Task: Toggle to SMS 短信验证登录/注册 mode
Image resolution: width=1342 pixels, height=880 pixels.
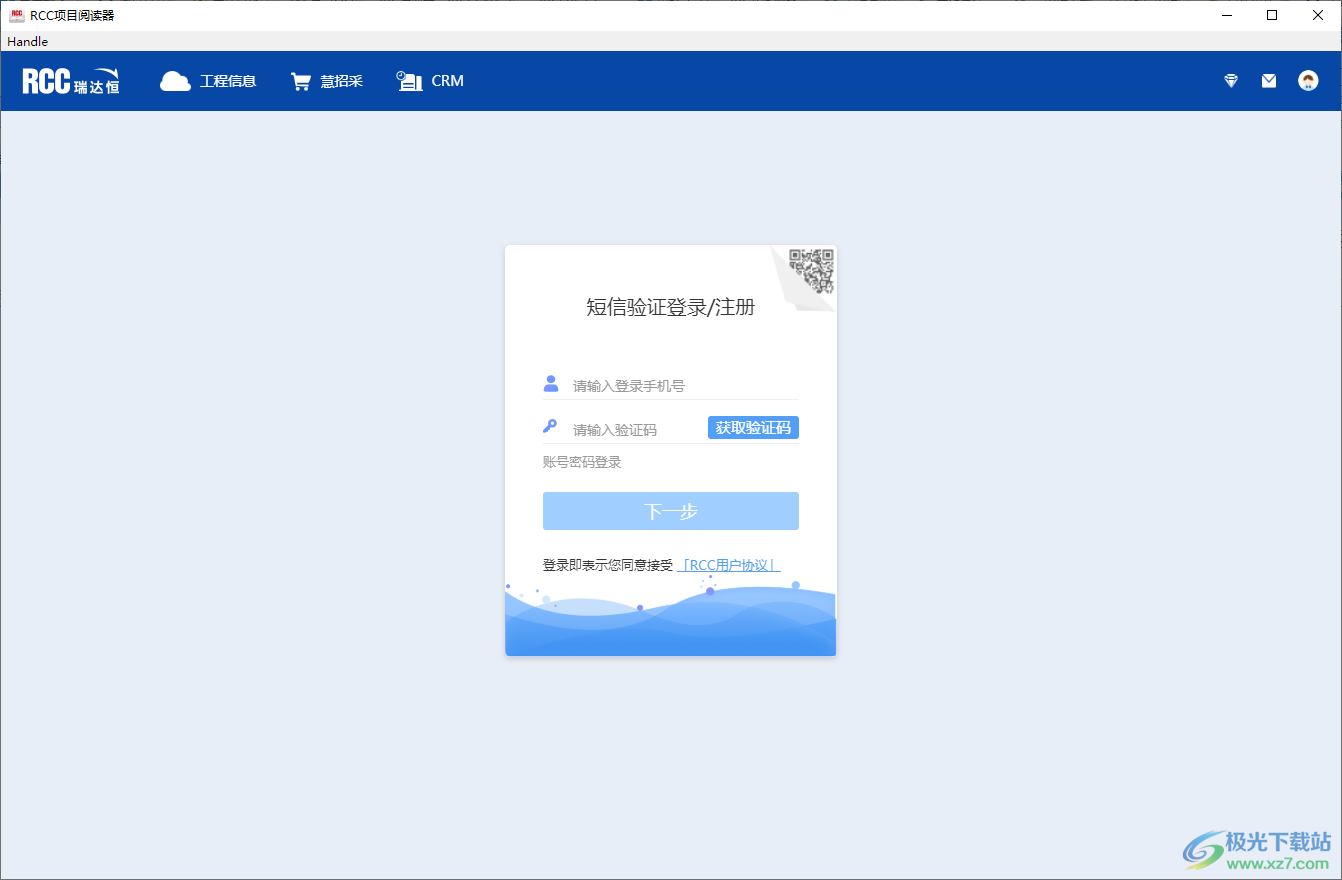Action: pos(670,307)
